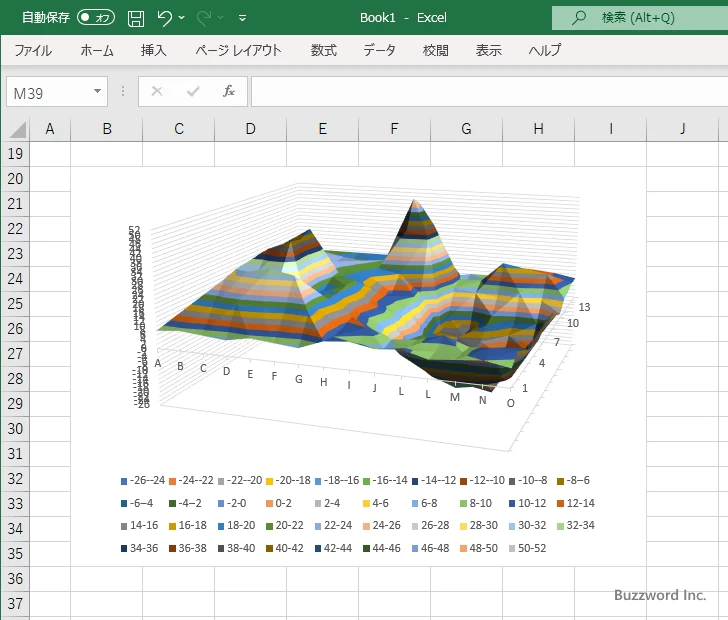Select column B header

coord(107,129)
